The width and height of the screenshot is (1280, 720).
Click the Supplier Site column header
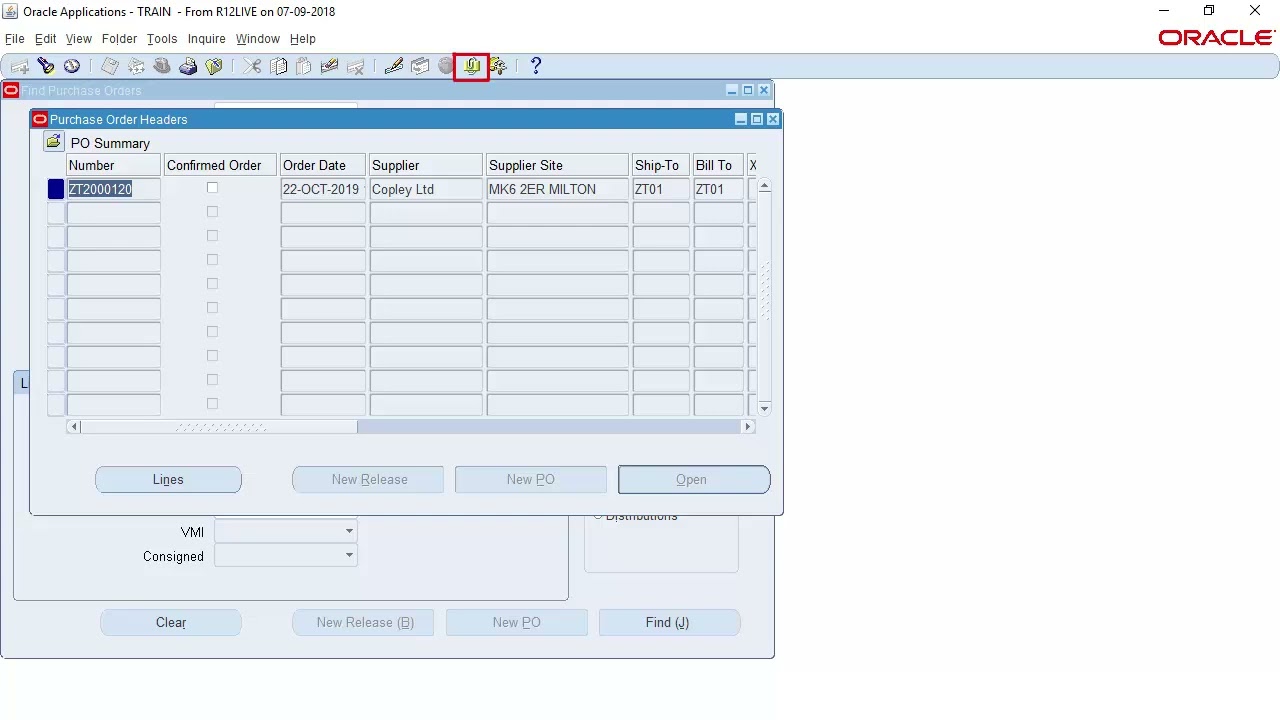[557, 165]
